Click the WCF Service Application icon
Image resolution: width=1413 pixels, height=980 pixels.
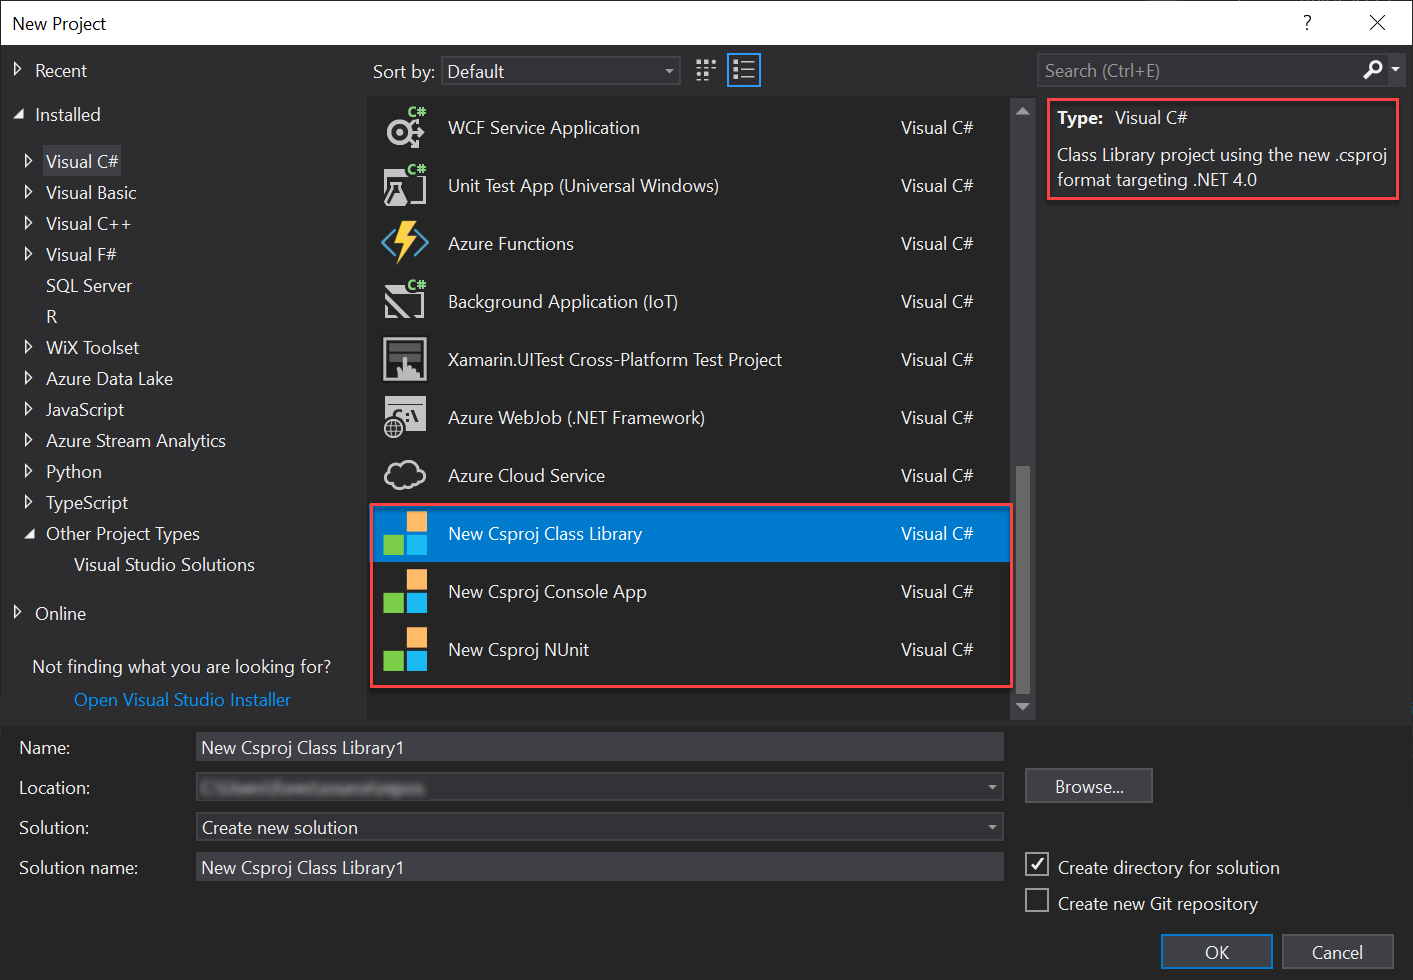tap(405, 128)
